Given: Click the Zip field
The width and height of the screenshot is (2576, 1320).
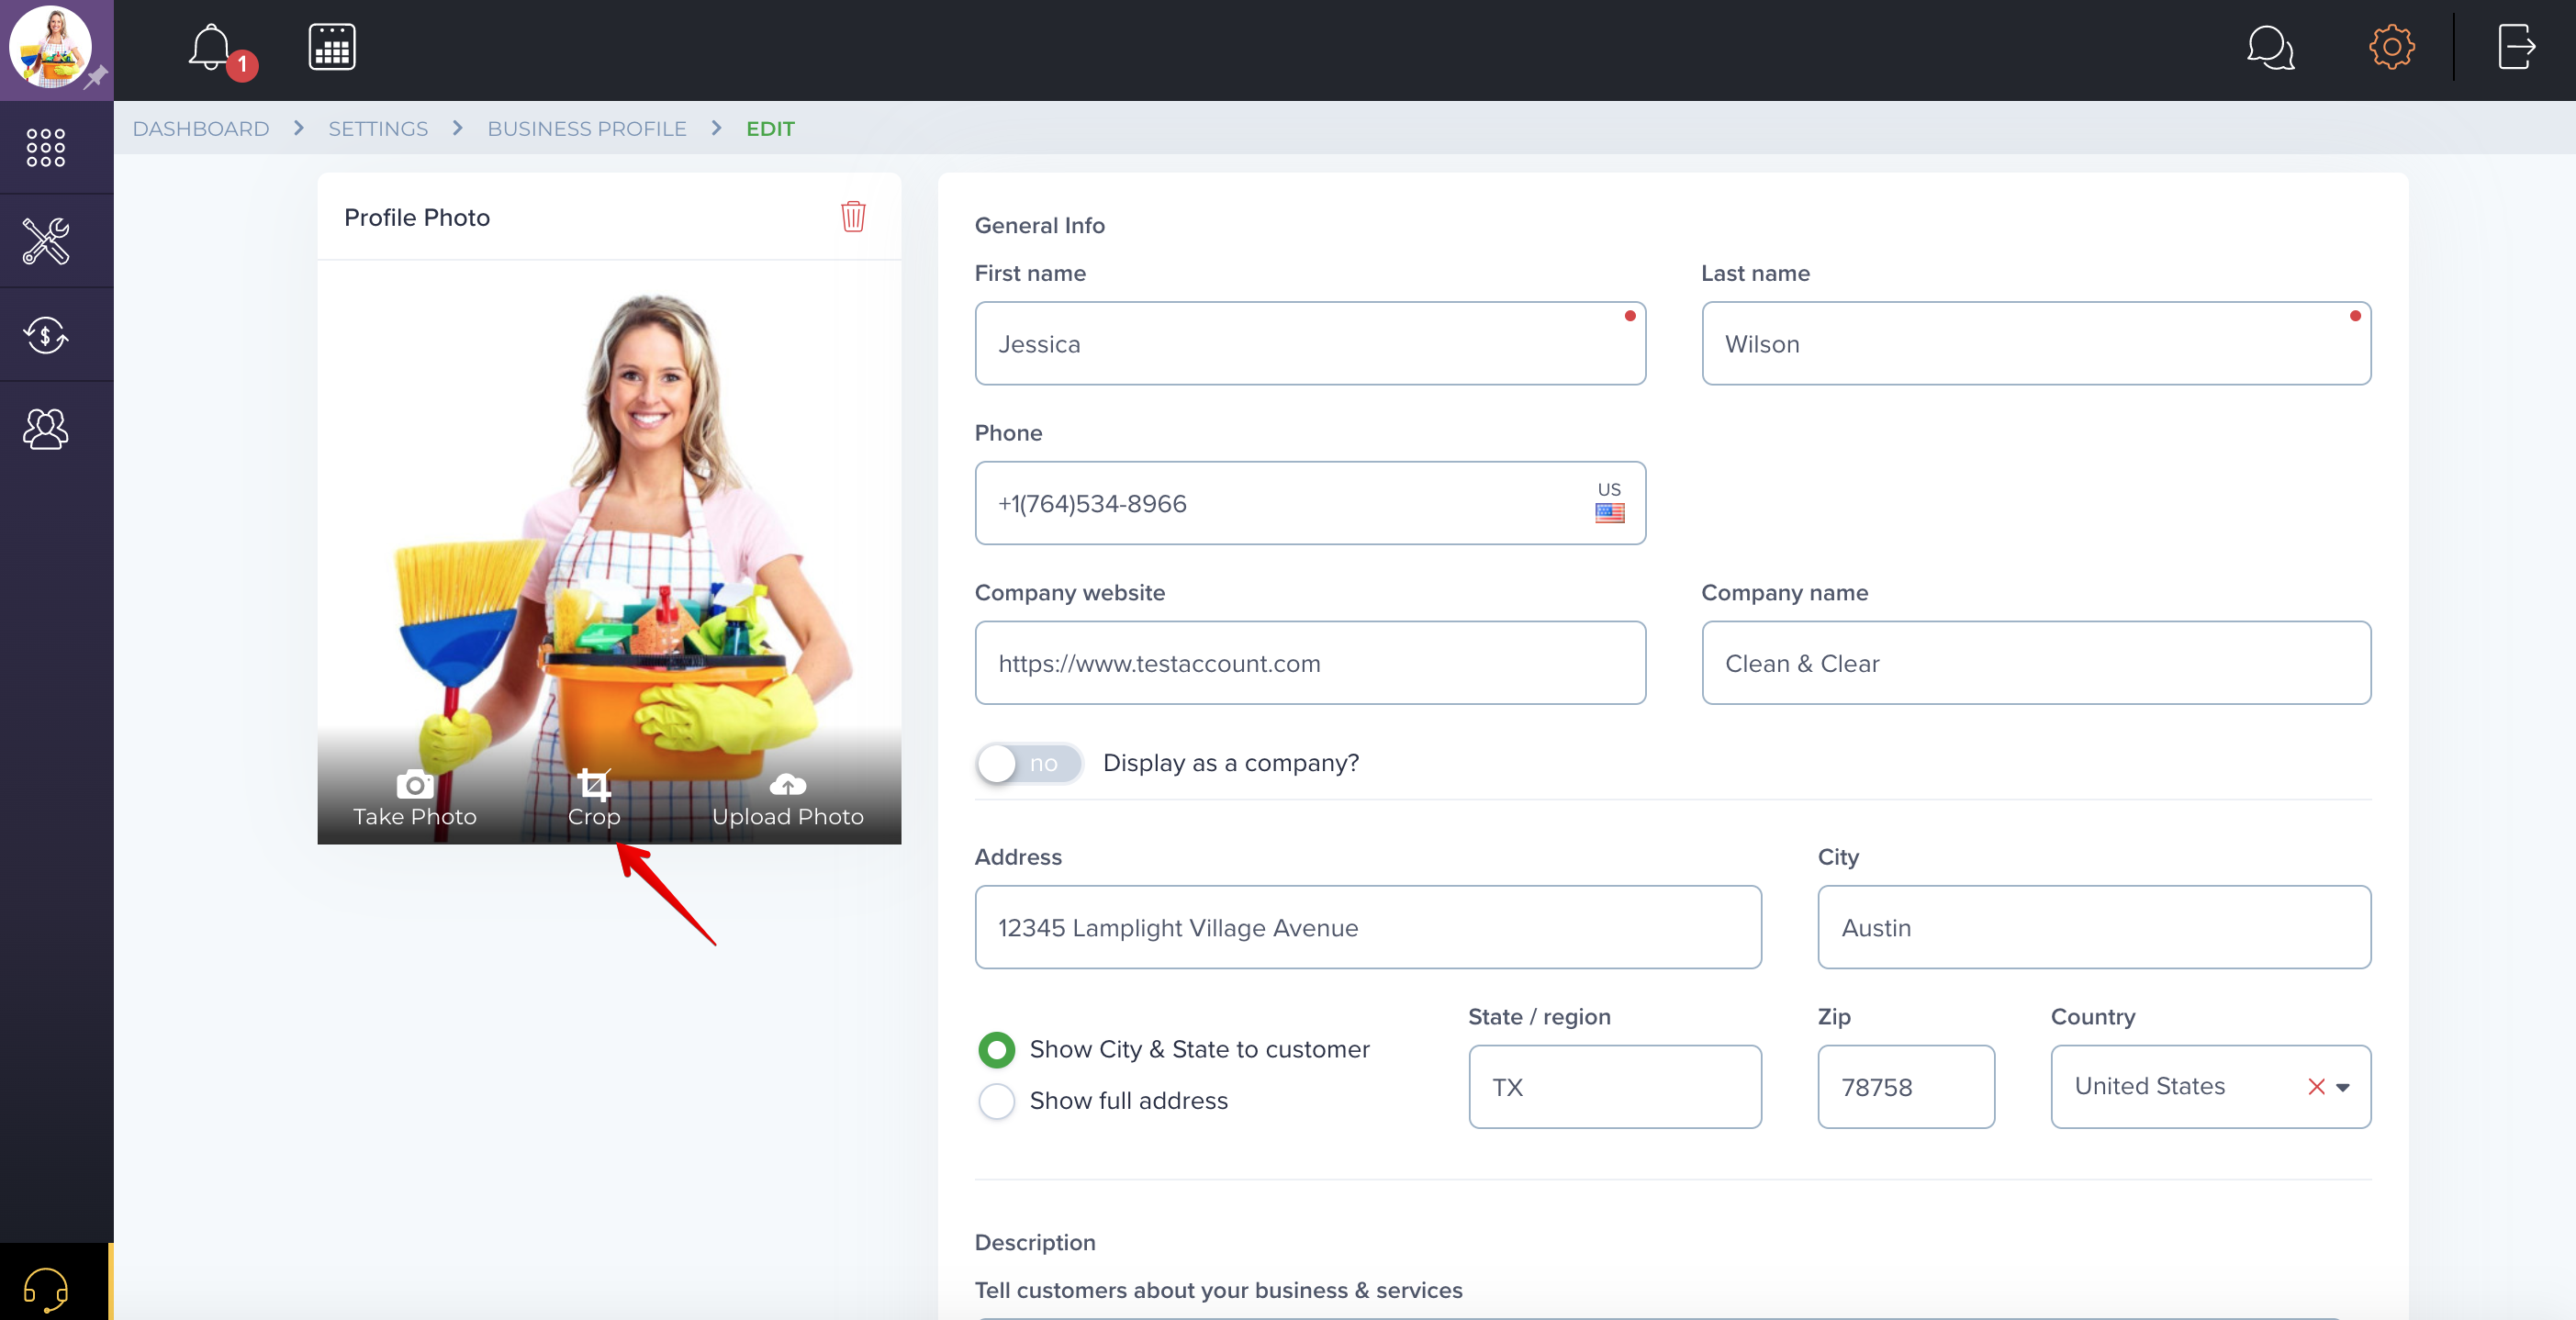Looking at the screenshot, I should (1906, 1088).
